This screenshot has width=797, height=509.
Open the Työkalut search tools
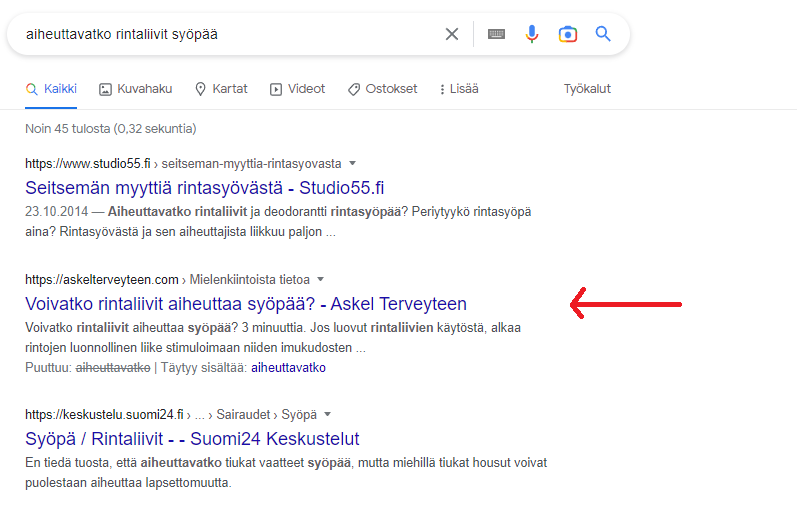(587, 89)
